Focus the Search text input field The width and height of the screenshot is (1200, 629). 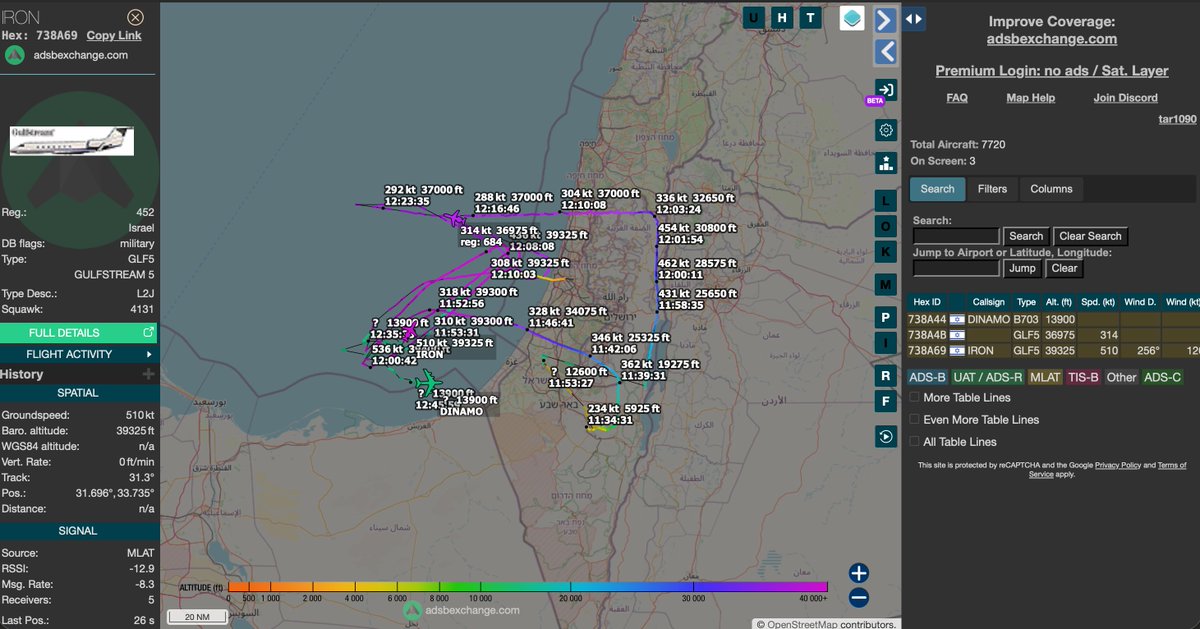click(x=956, y=236)
